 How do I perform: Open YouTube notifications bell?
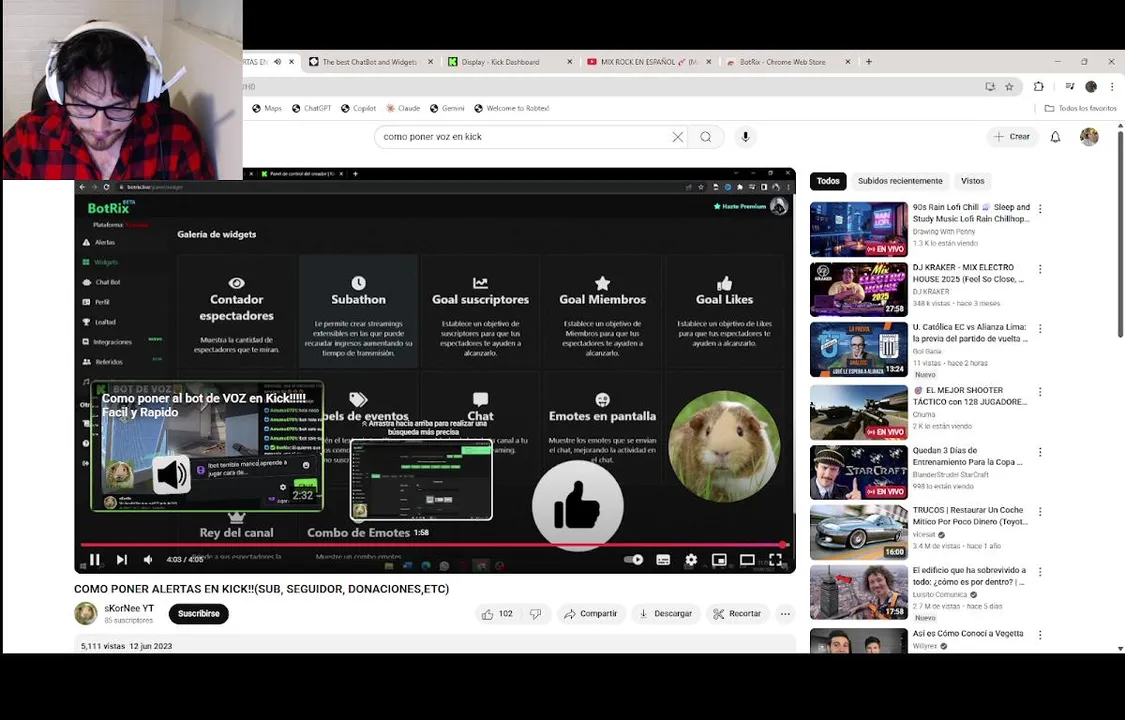click(x=1055, y=137)
